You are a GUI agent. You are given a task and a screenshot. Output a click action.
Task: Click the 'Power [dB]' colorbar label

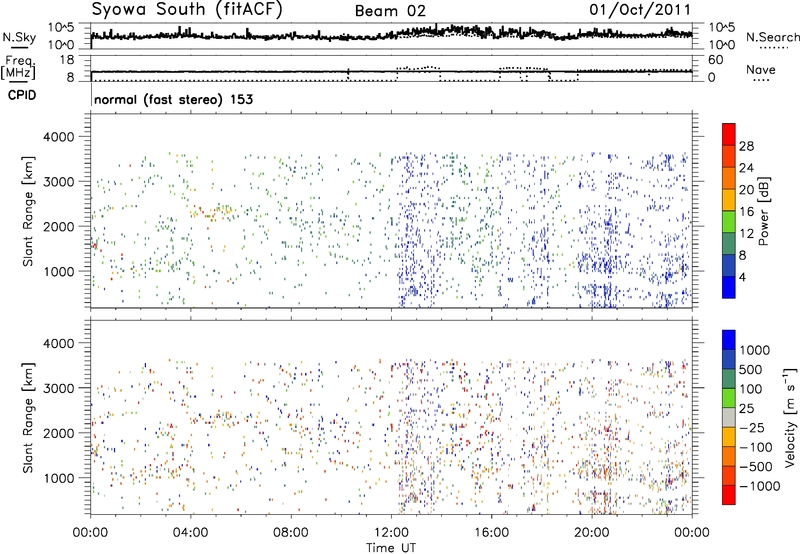click(x=764, y=211)
